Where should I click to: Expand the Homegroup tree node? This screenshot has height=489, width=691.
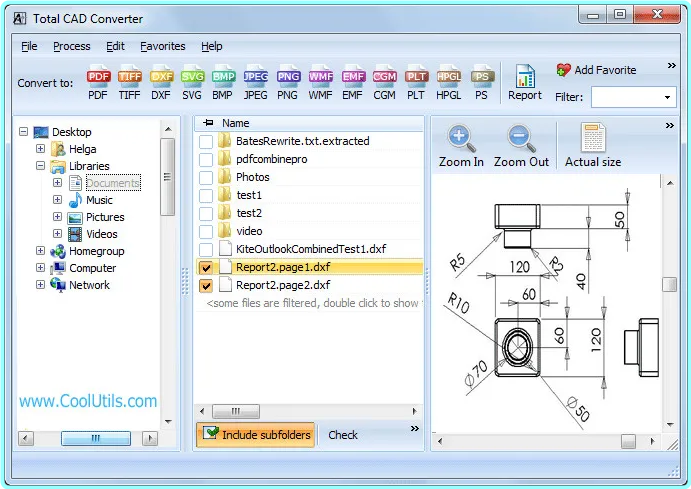click(x=40, y=251)
